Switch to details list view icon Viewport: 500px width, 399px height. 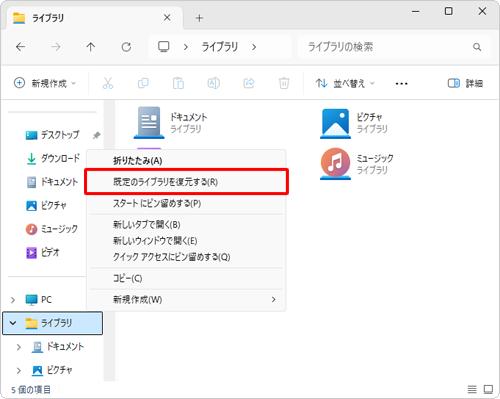coord(472,389)
